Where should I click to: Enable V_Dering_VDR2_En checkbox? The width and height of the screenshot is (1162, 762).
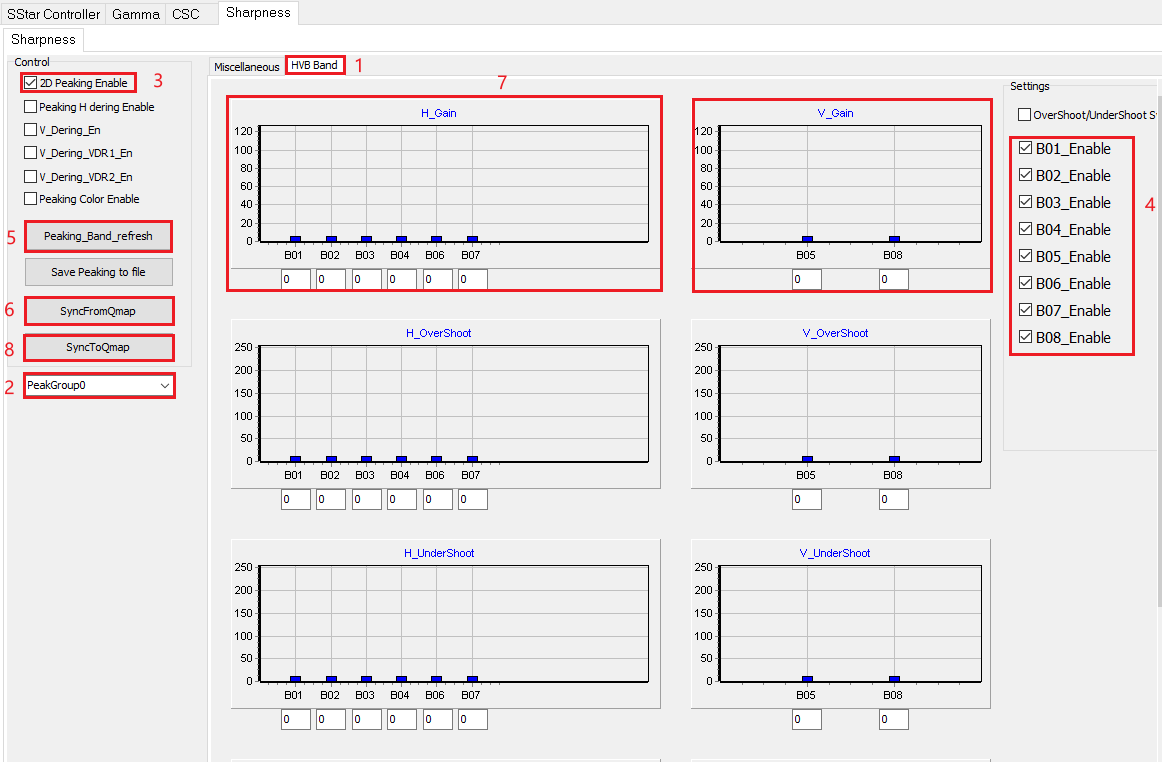pos(30,176)
